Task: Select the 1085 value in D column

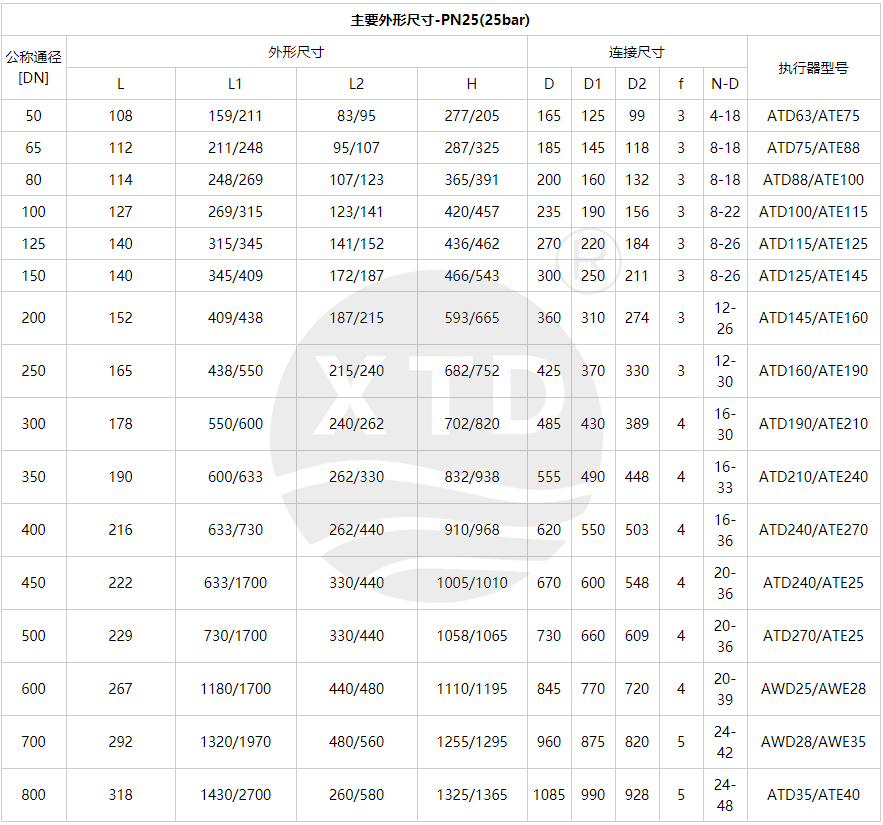Action: (549, 795)
